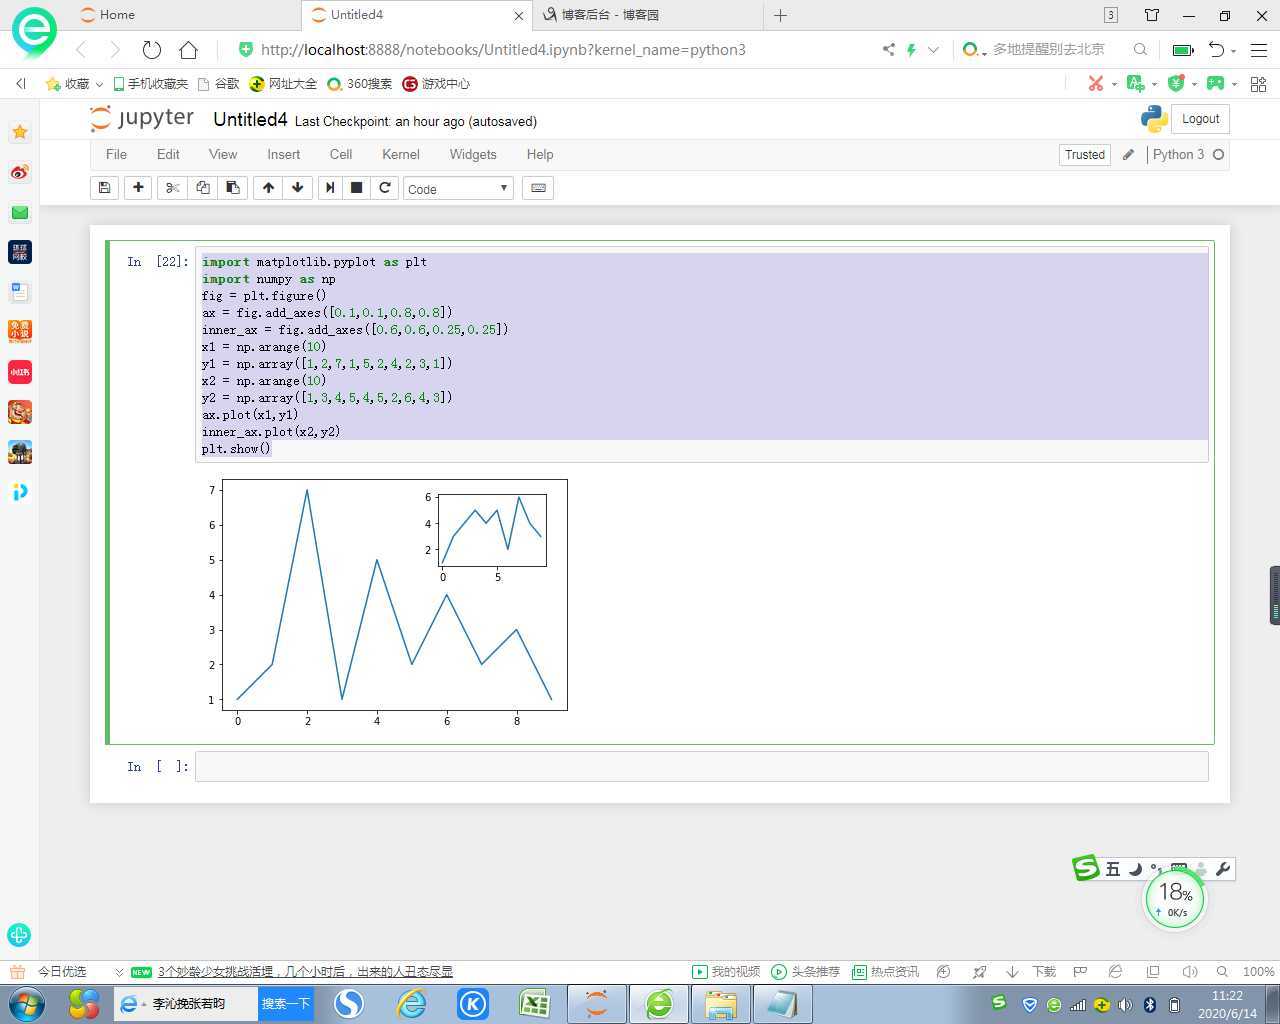Click the Python 3 kernel idle indicator circle
Screen dimensions: 1280x1024
click(x=1218, y=154)
